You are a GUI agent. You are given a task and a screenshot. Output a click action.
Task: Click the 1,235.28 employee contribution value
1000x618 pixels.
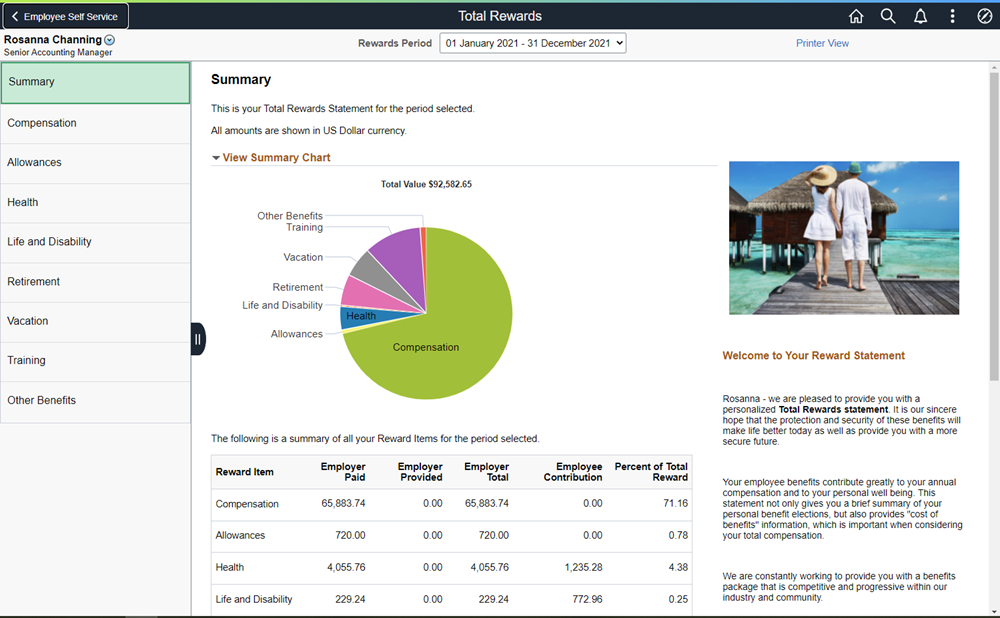point(583,568)
